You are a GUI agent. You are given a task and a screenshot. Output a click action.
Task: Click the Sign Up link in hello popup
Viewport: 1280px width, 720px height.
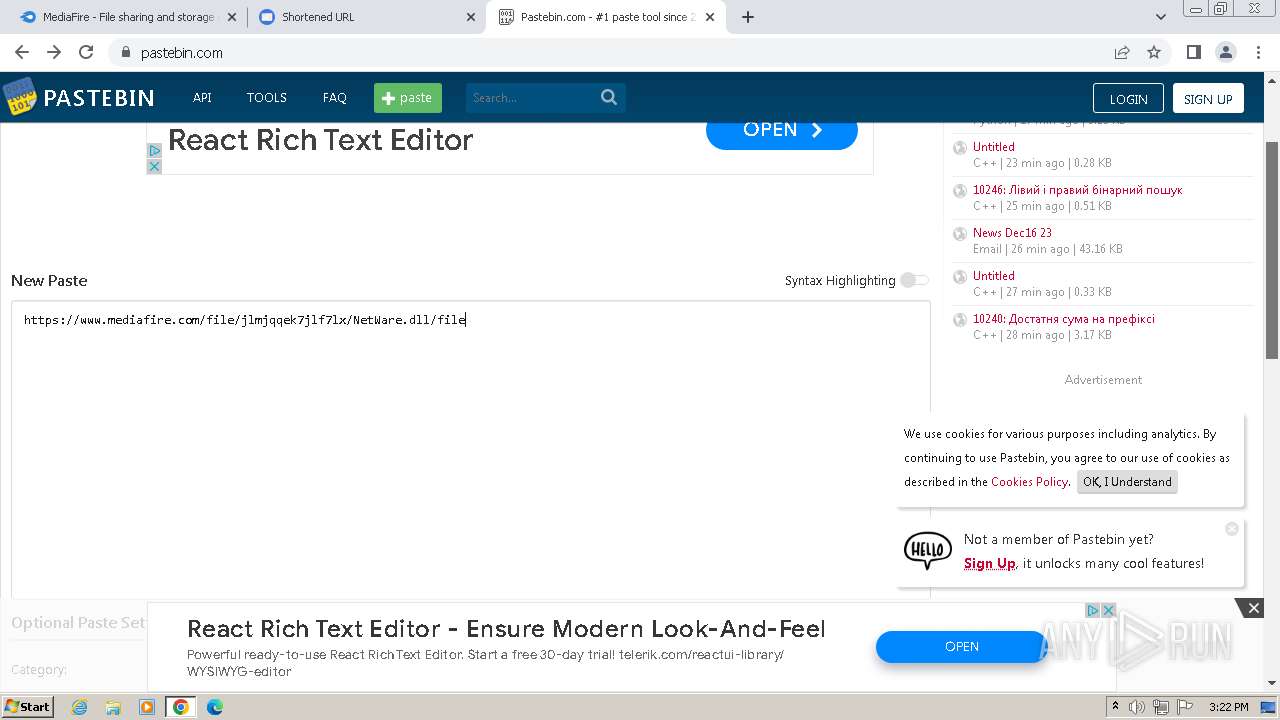coord(989,564)
